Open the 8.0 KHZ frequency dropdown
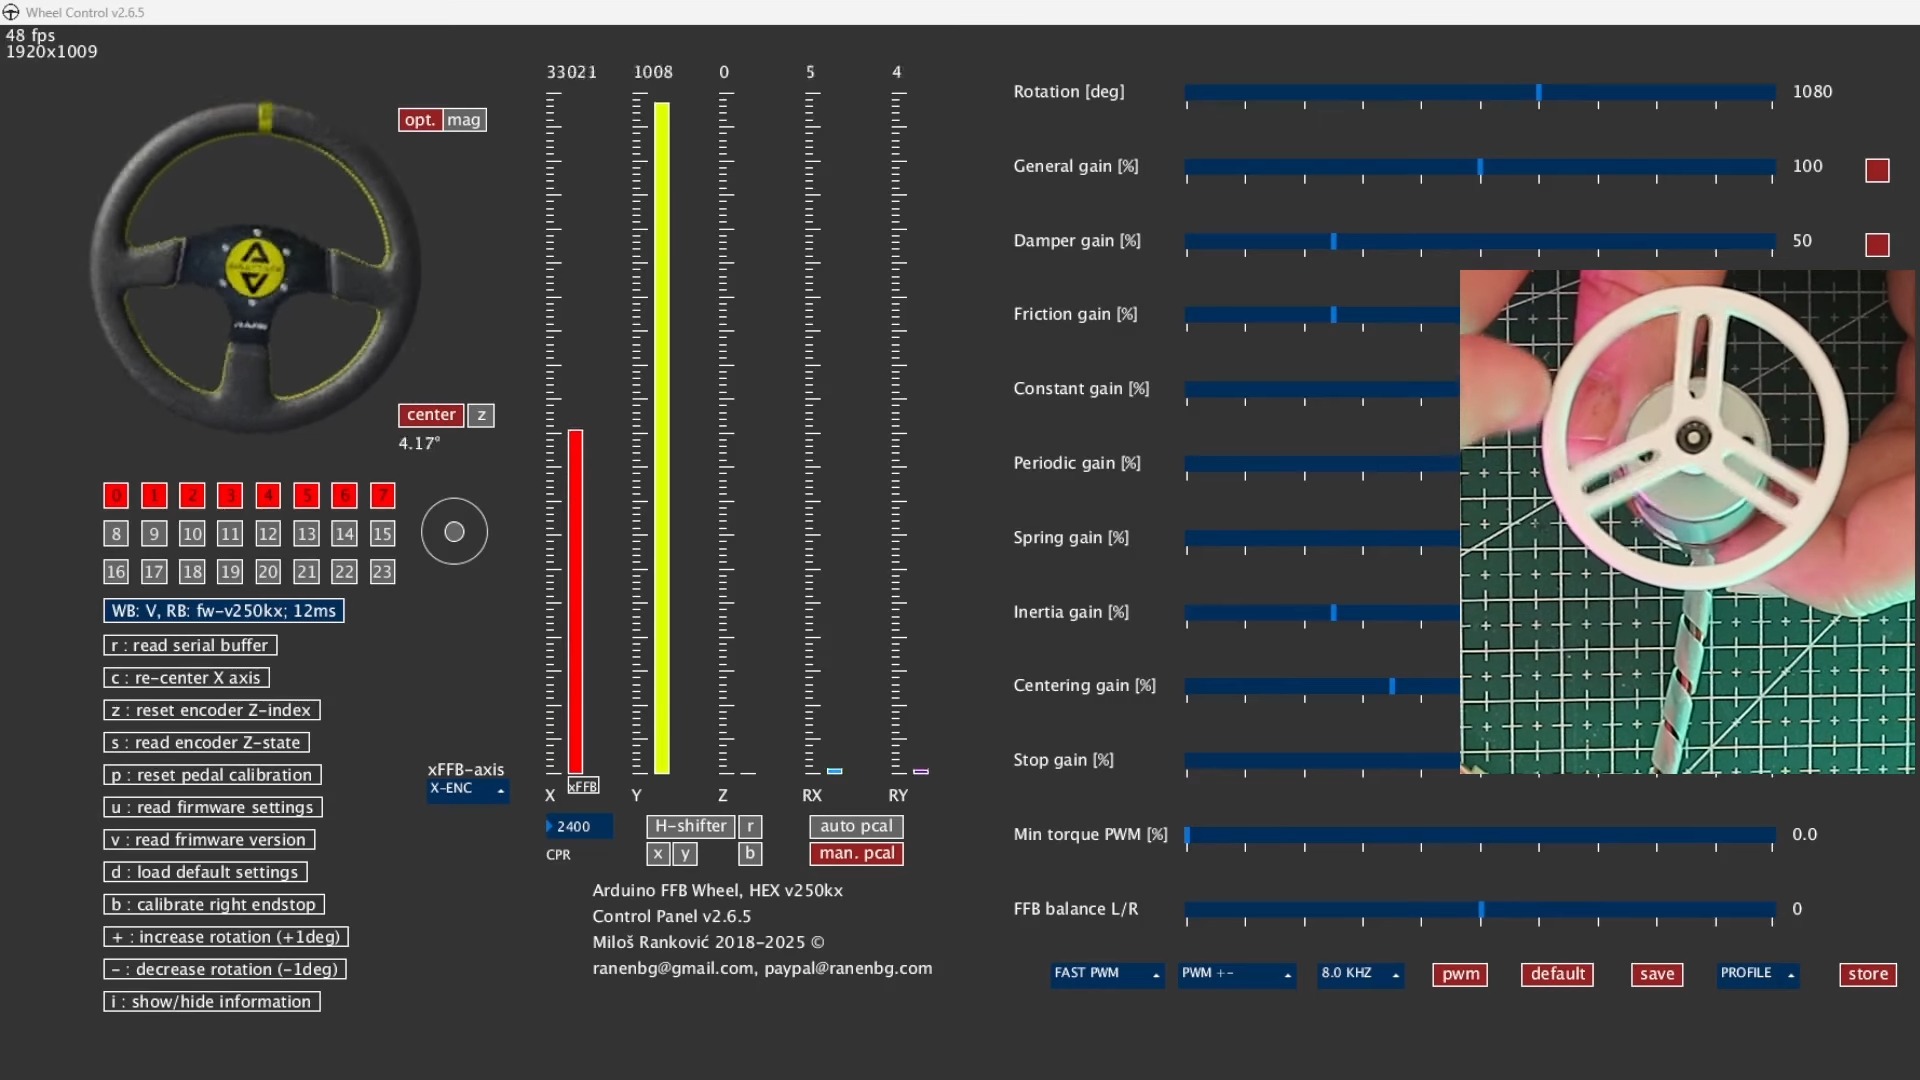1920x1080 pixels. click(1359, 974)
